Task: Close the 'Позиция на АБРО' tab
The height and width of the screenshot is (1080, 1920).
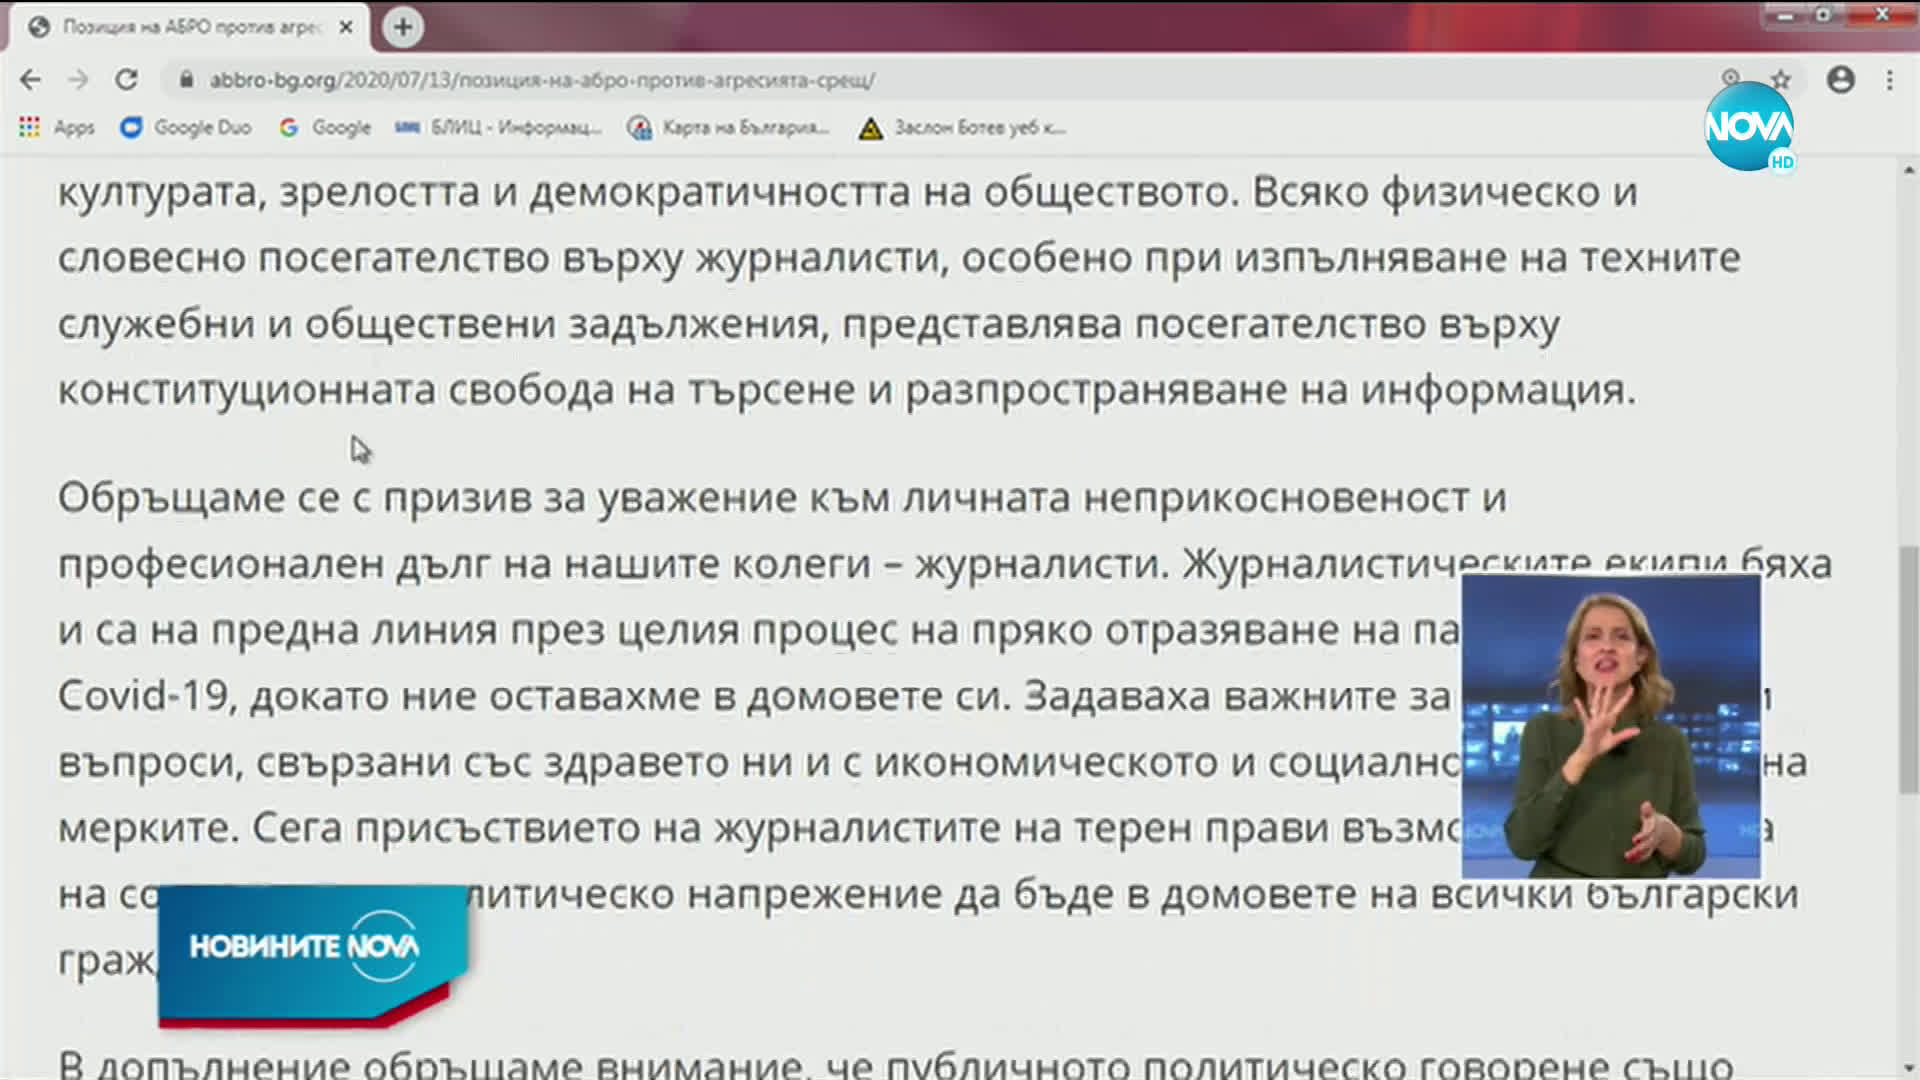Action: (x=346, y=27)
